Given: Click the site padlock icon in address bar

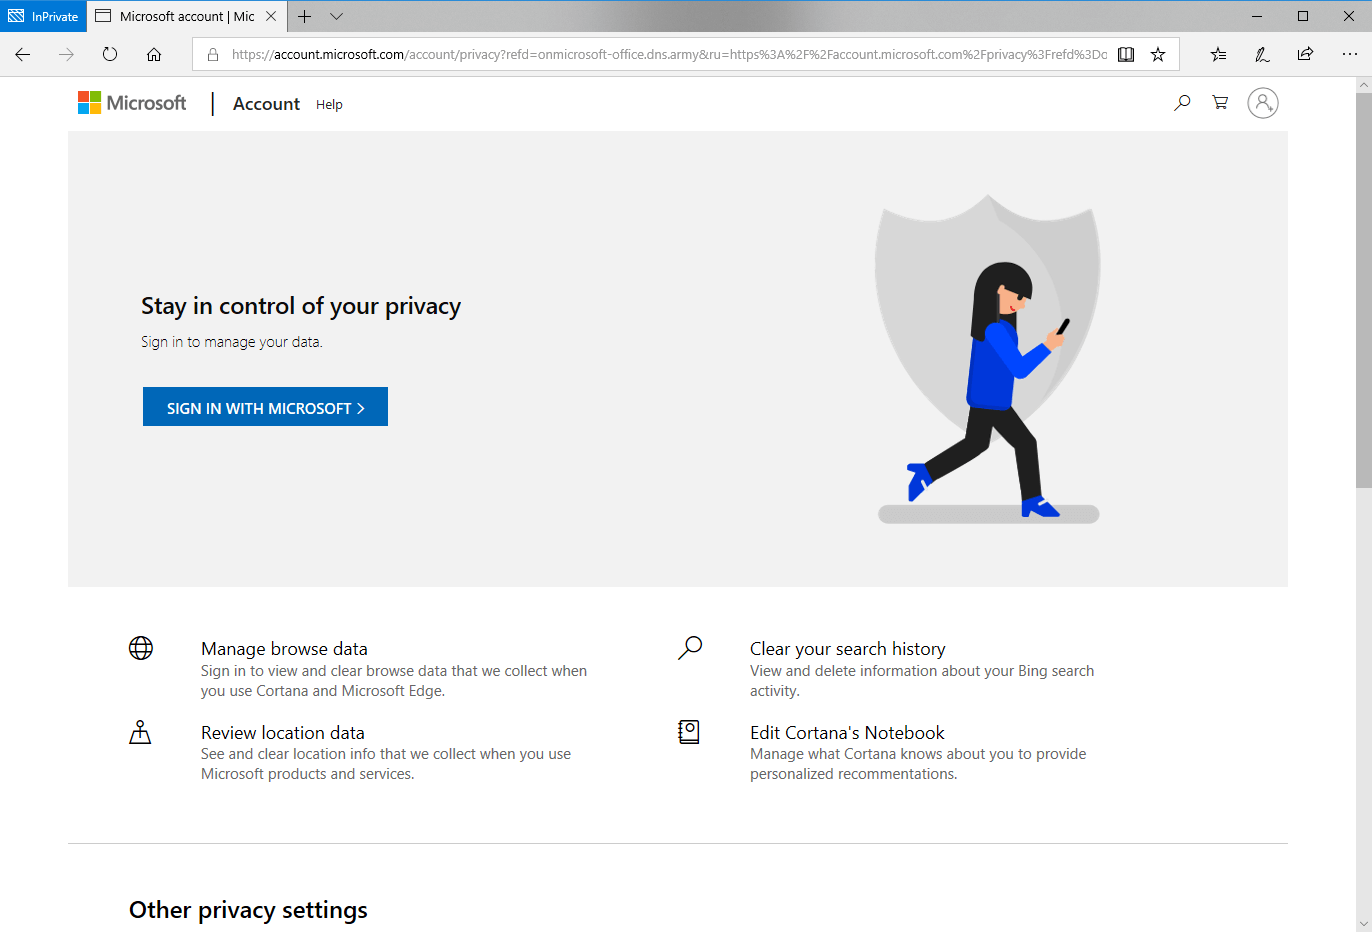Looking at the screenshot, I should point(212,55).
